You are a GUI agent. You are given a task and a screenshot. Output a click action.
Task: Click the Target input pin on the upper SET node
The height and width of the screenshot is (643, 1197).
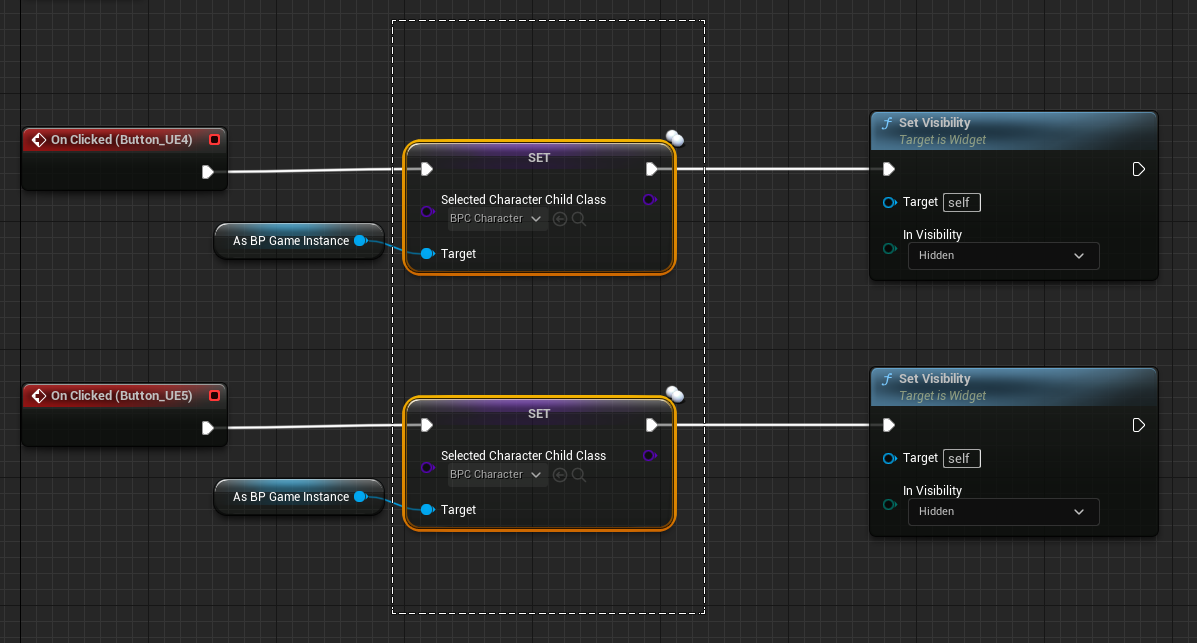[x=427, y=254]
